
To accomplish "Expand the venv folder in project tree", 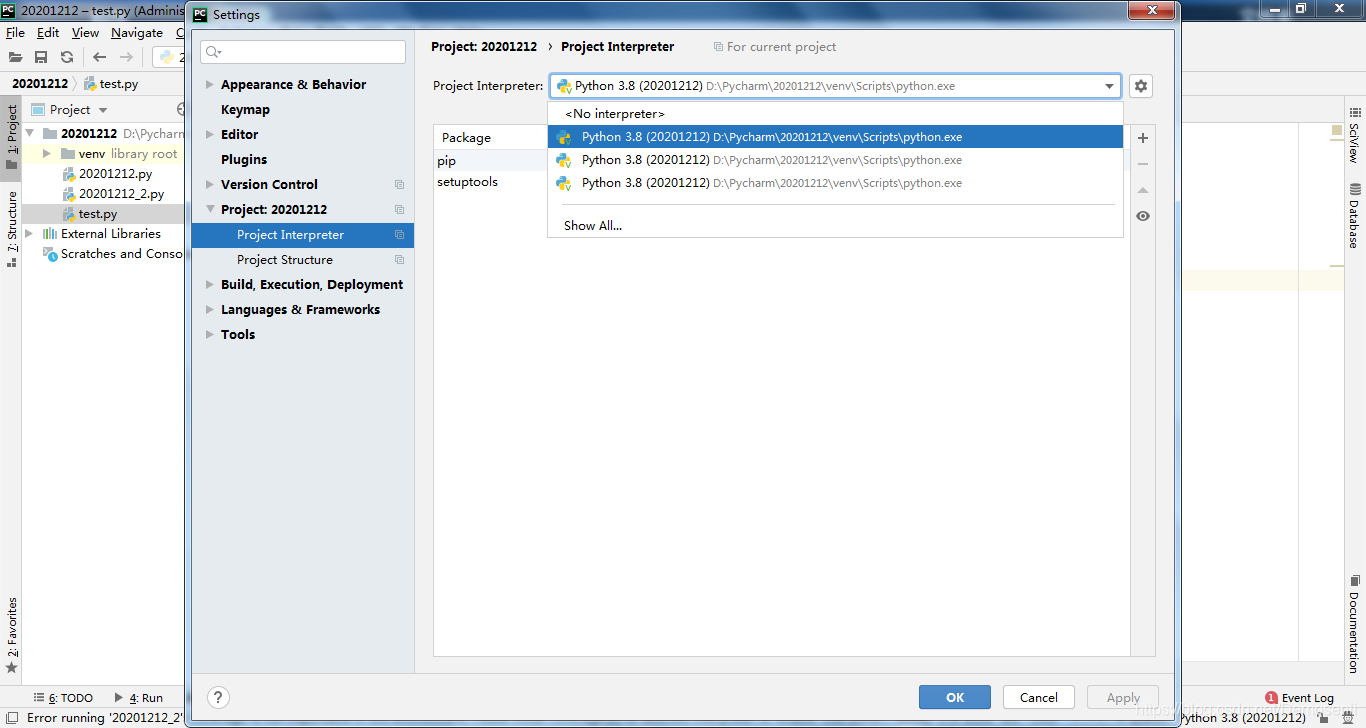I will (x=47, y=154).
